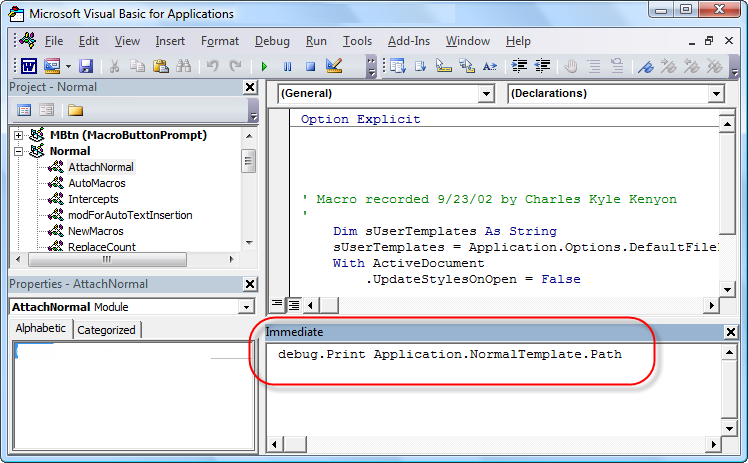Expand the MBtn (MacroButtonPrompt) project
Screen dimensions: 748x463
point(18,135)
